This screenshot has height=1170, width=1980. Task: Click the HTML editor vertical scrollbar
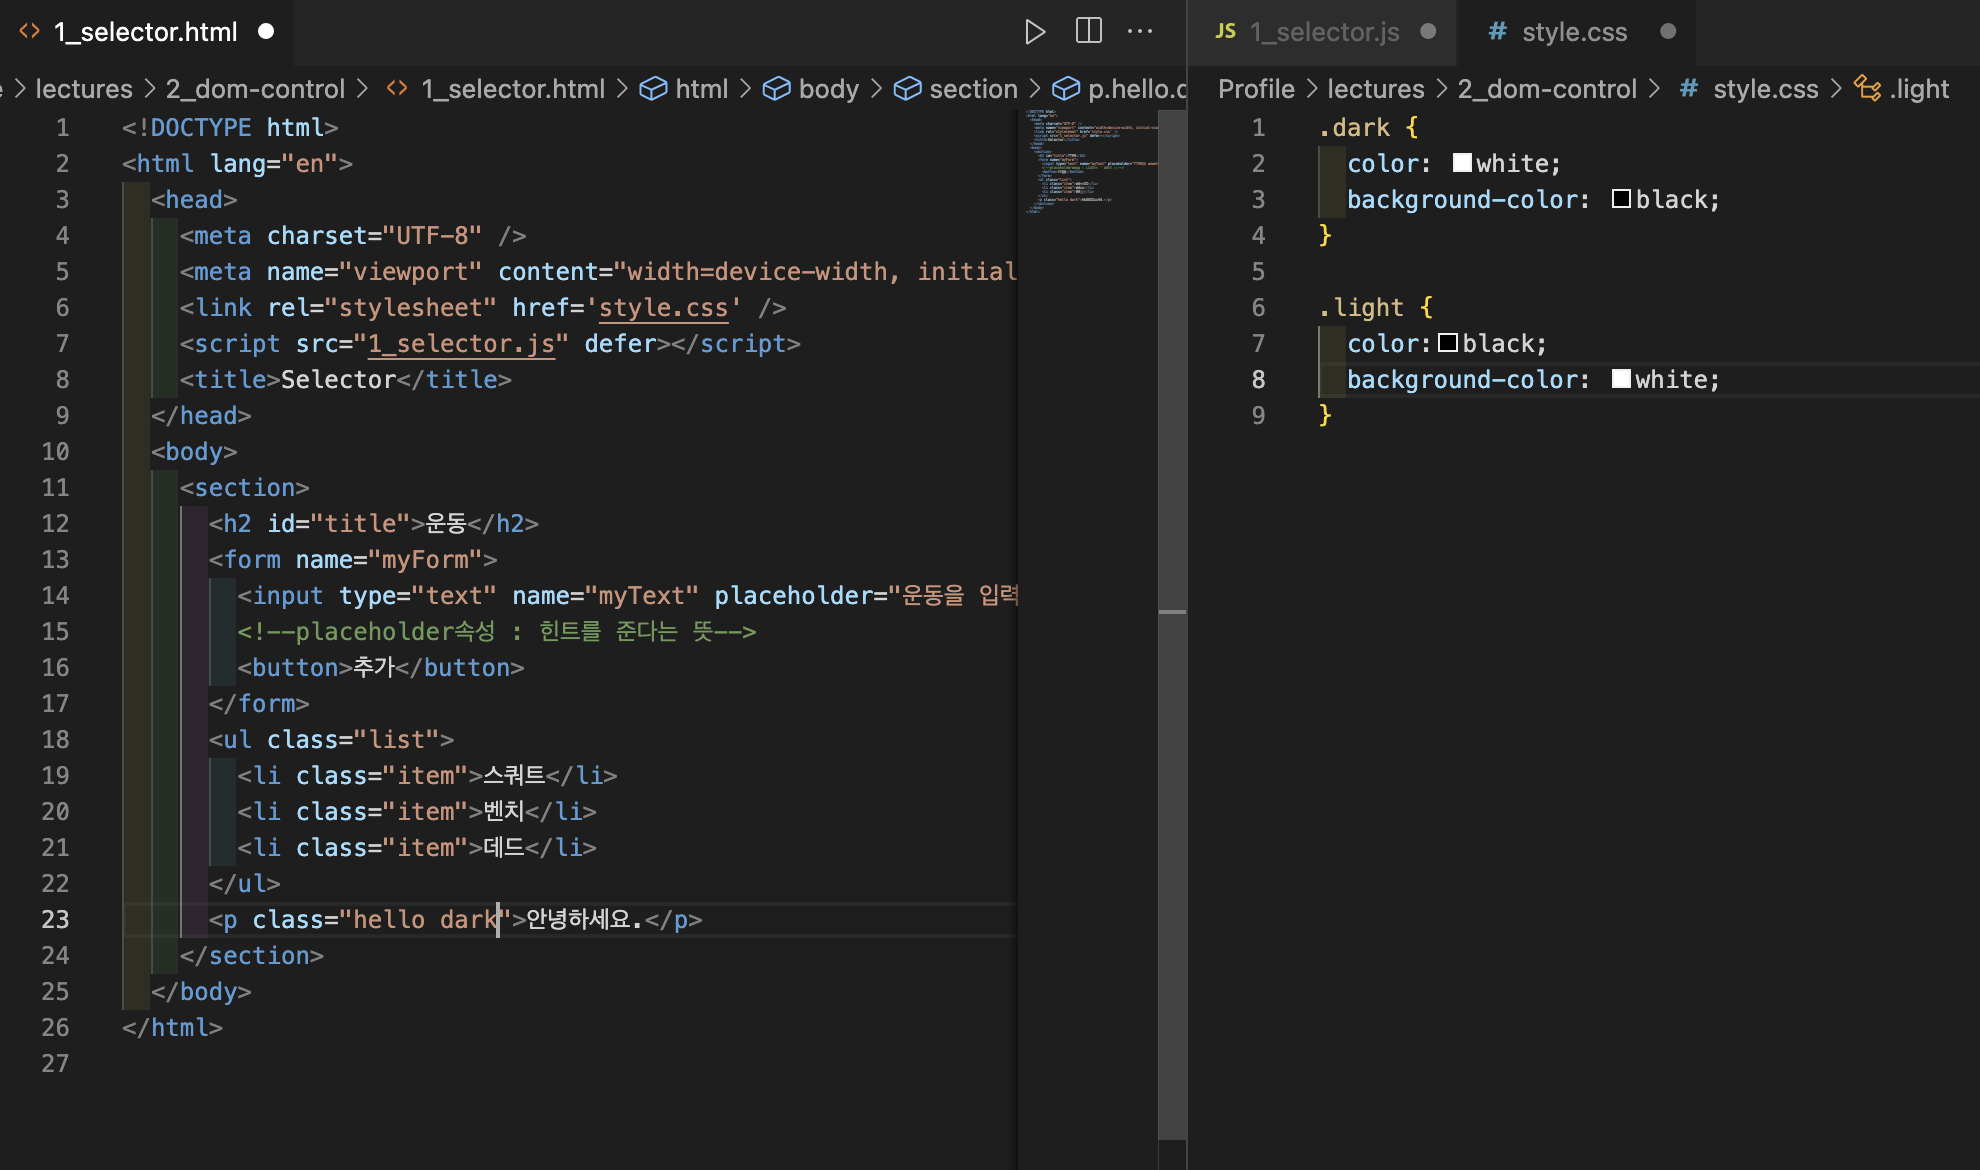pyautogui.click(x=1172, y=800)
